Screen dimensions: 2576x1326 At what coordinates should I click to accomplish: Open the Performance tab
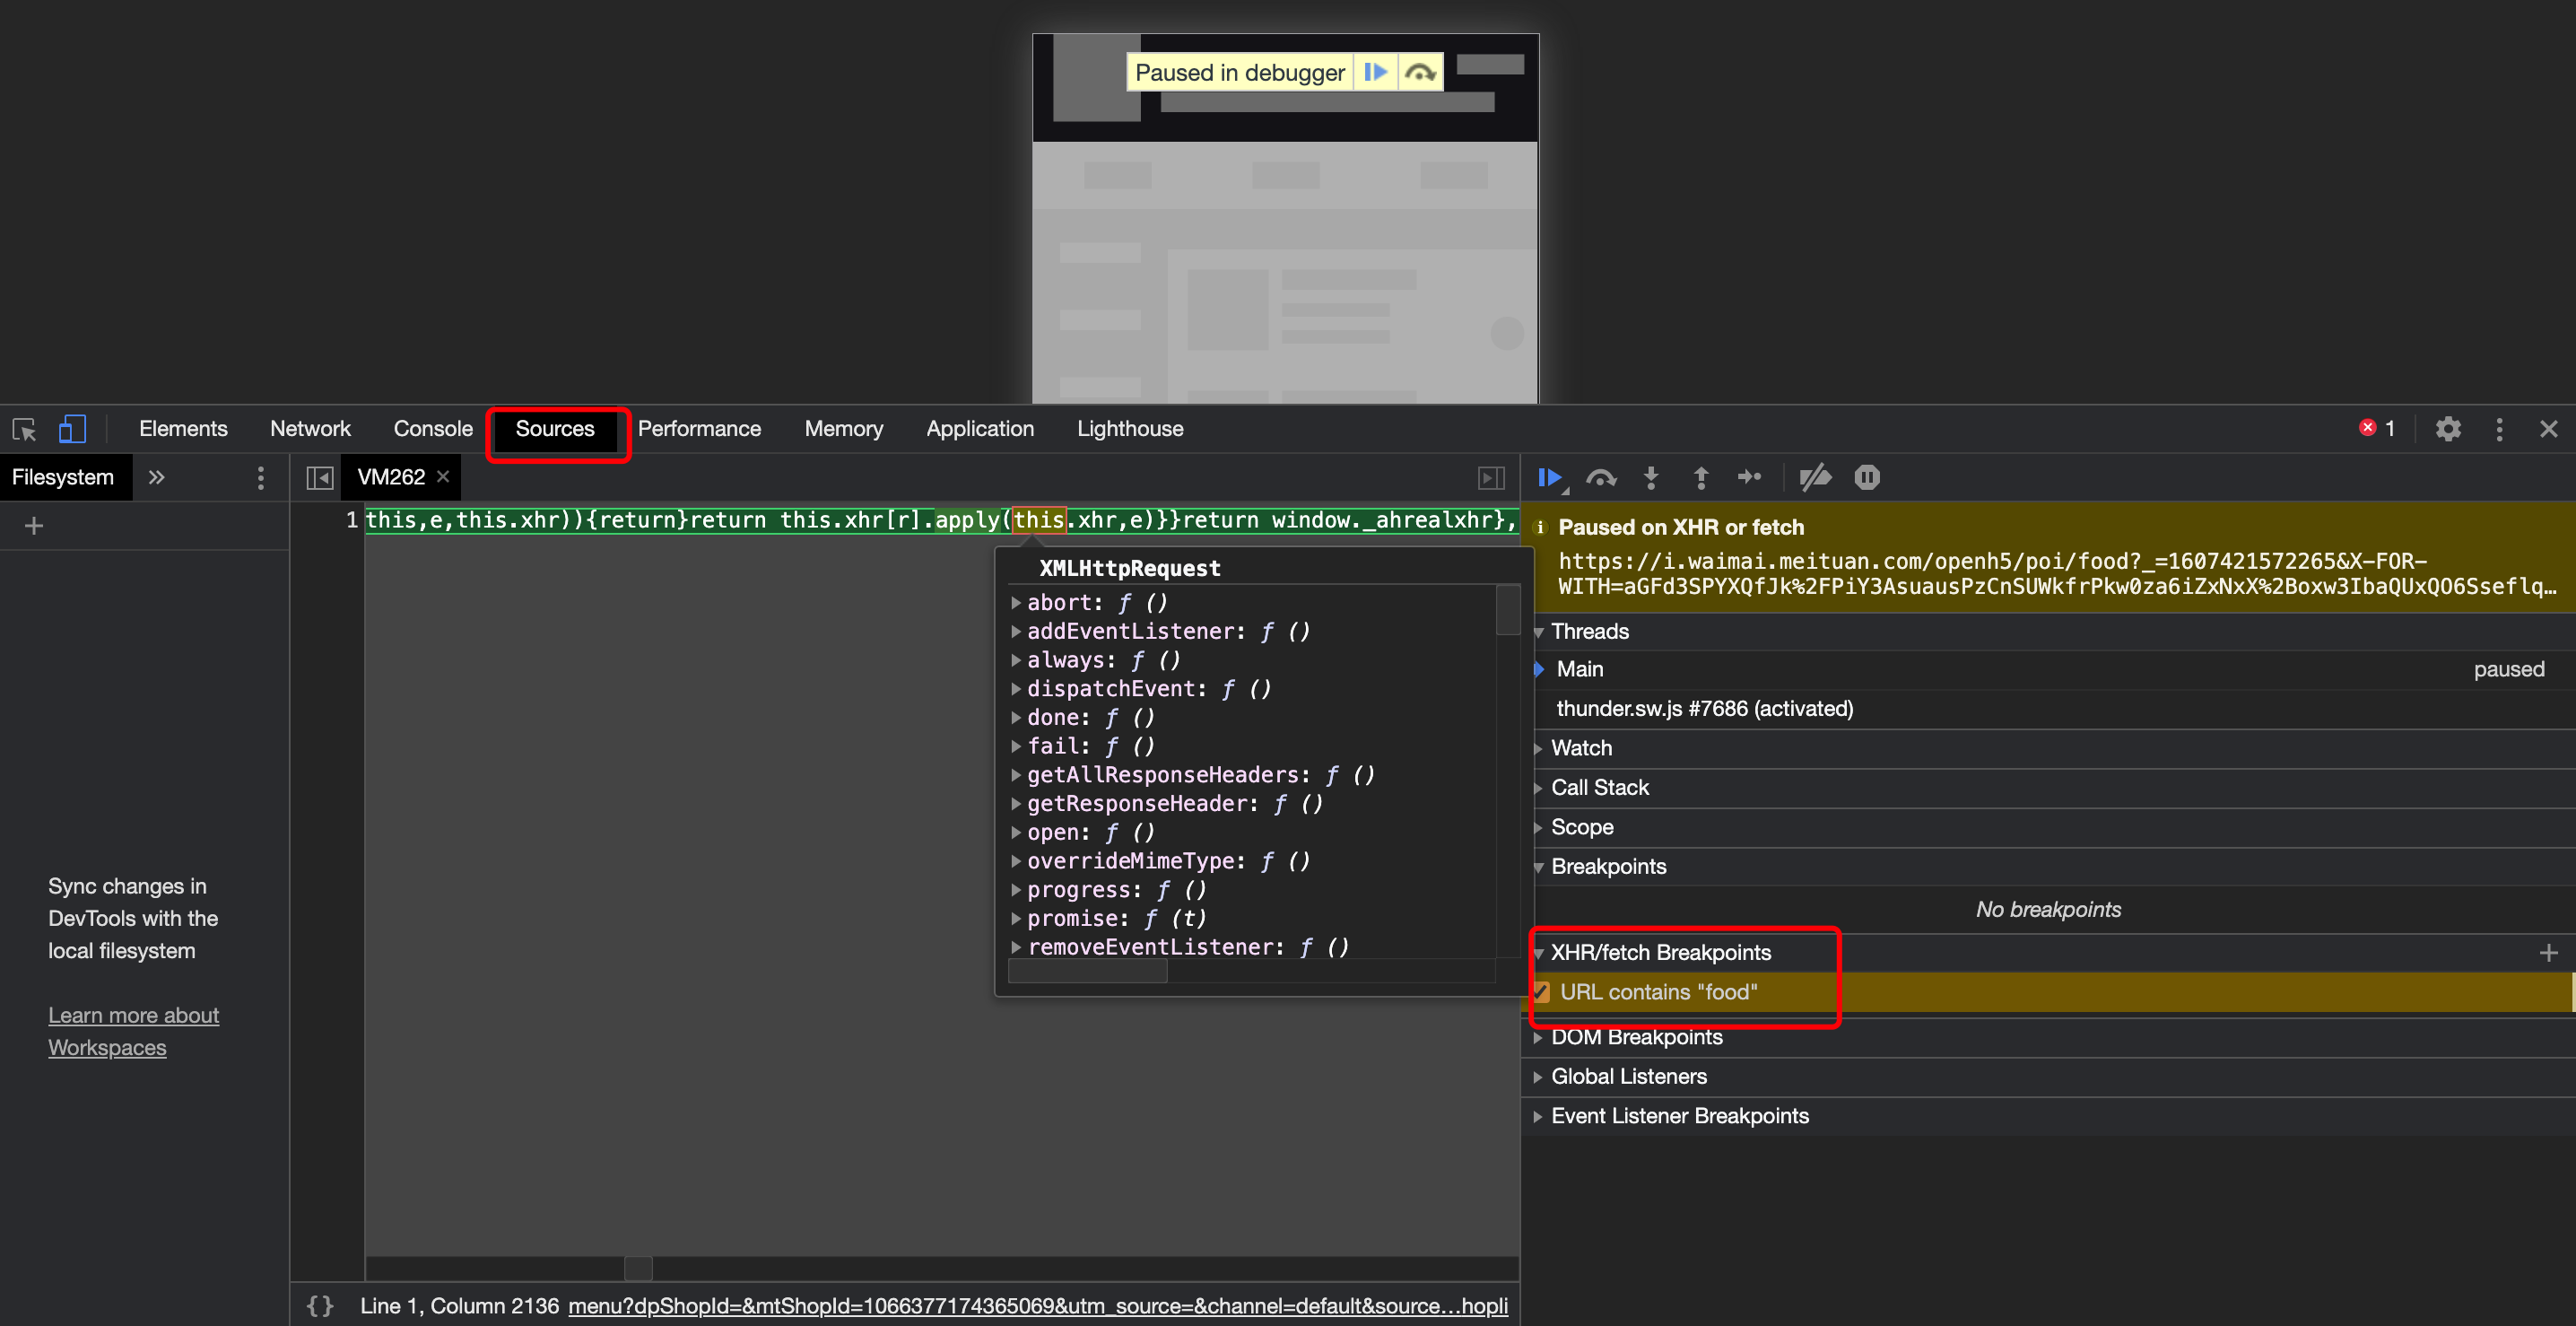699,429
